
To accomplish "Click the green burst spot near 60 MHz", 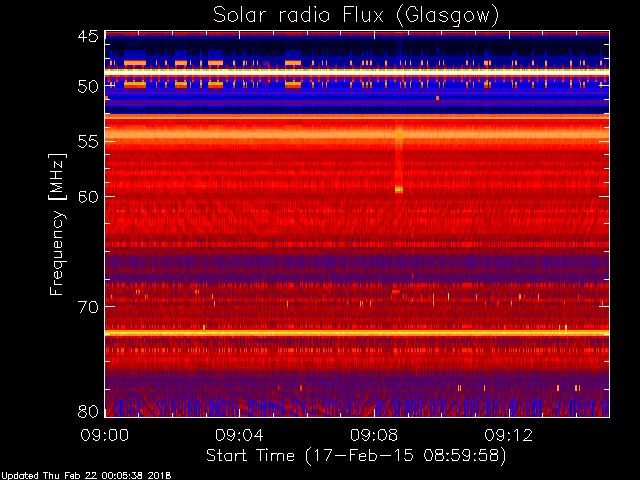I will pyautogui.click(x=399, y=189).
